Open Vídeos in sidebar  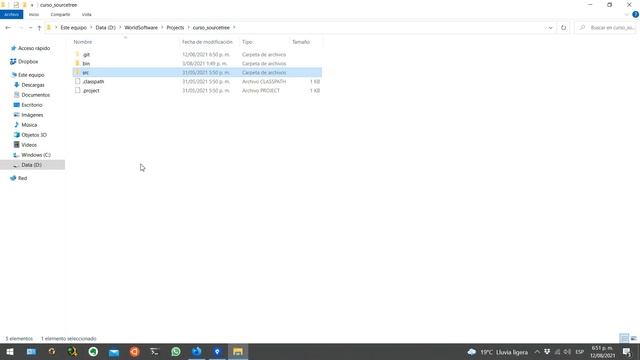tap(29, 145)
